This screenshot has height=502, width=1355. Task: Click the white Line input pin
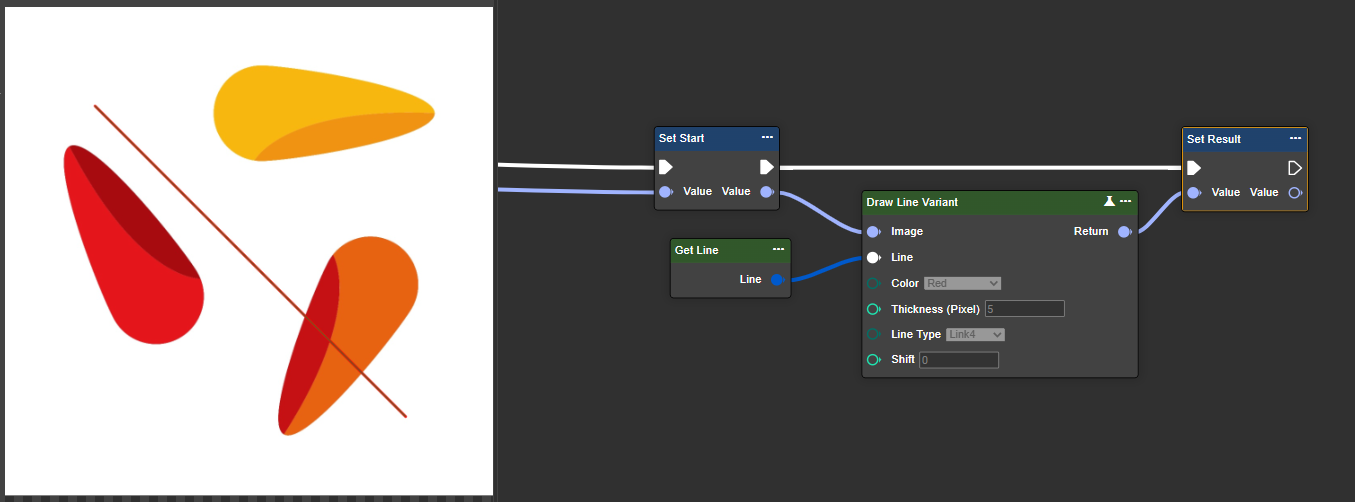pos(873,258)
